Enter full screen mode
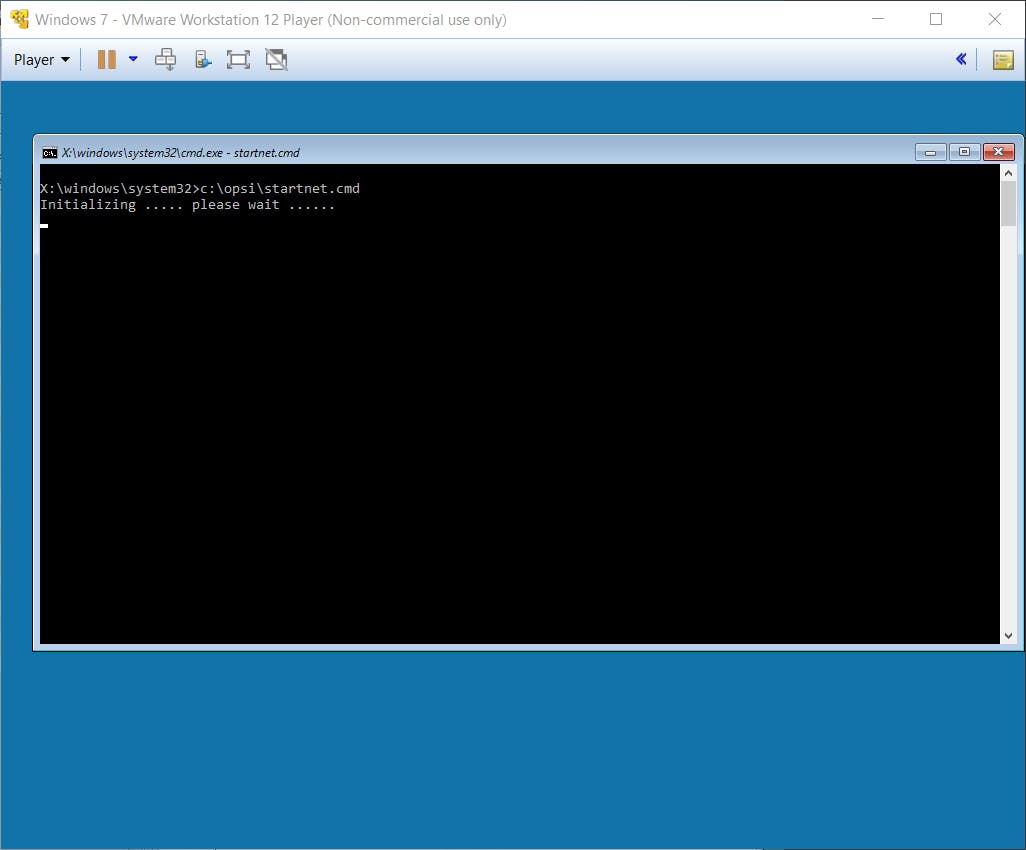The width and height of the screenshot is (1026, 850). point(238,60)
